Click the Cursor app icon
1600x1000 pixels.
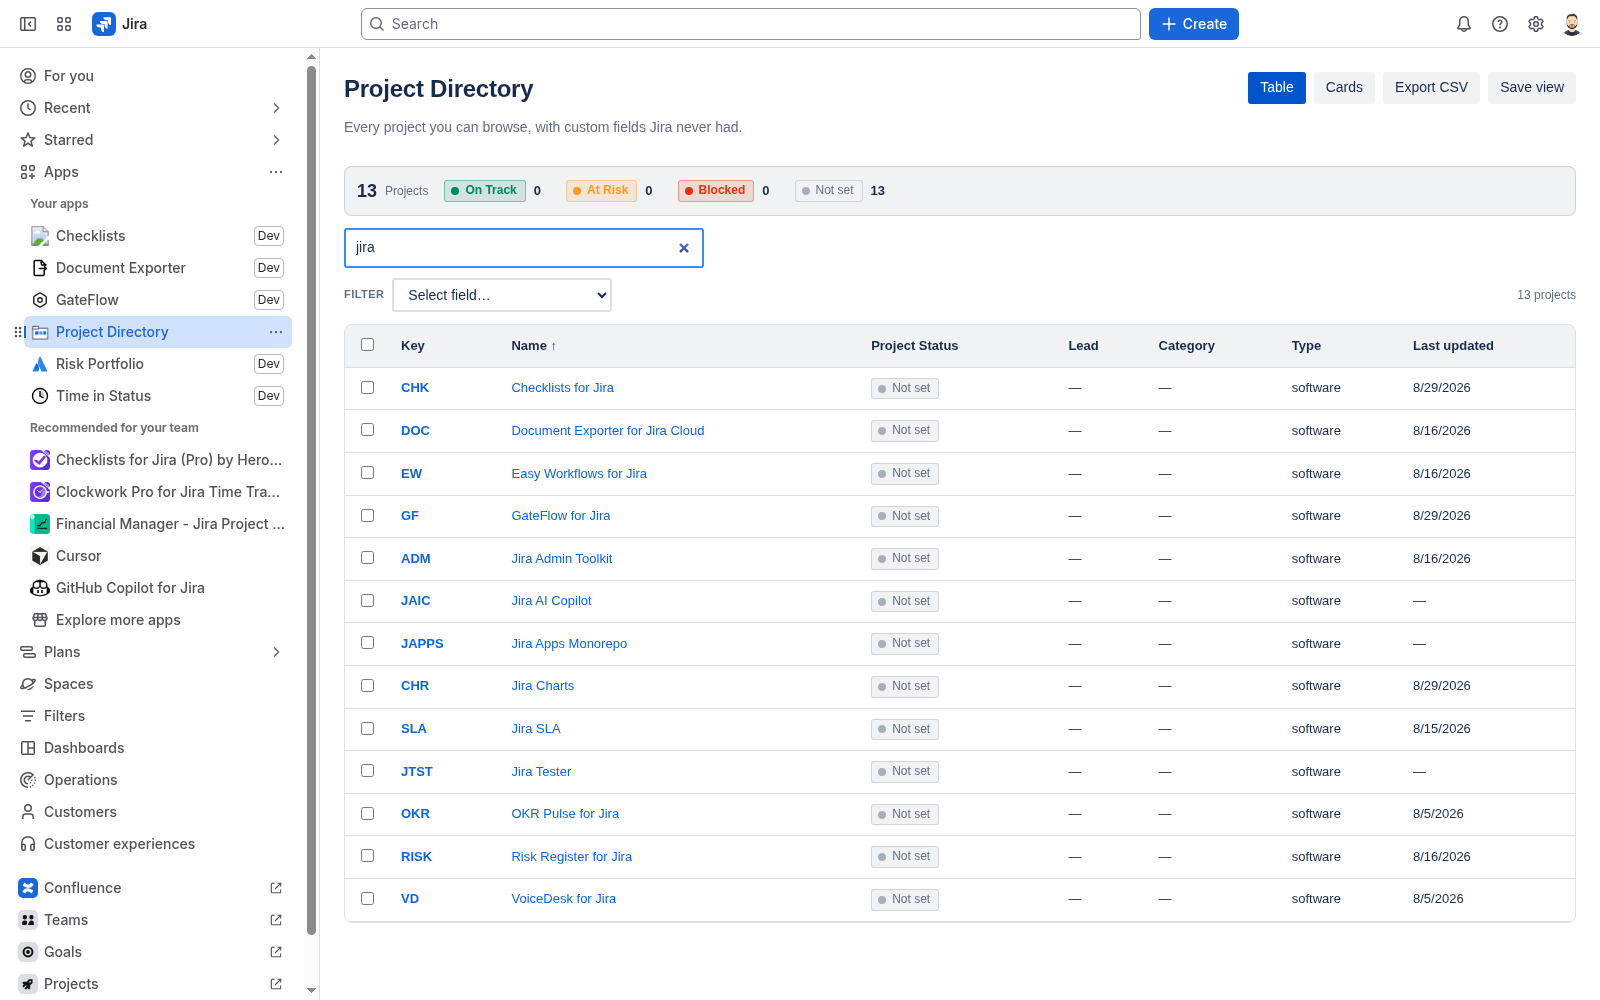point(40,556)
